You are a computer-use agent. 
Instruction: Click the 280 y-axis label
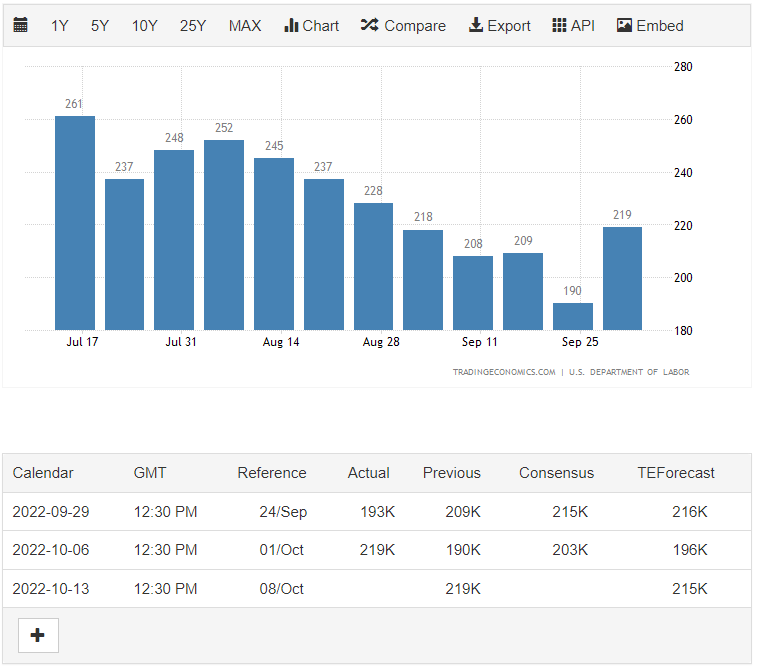(683, 67)
